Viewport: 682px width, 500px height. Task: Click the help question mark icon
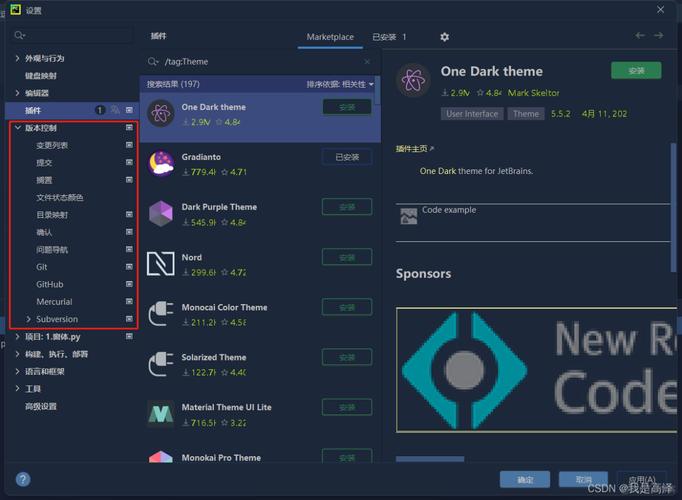click(23, 480)
